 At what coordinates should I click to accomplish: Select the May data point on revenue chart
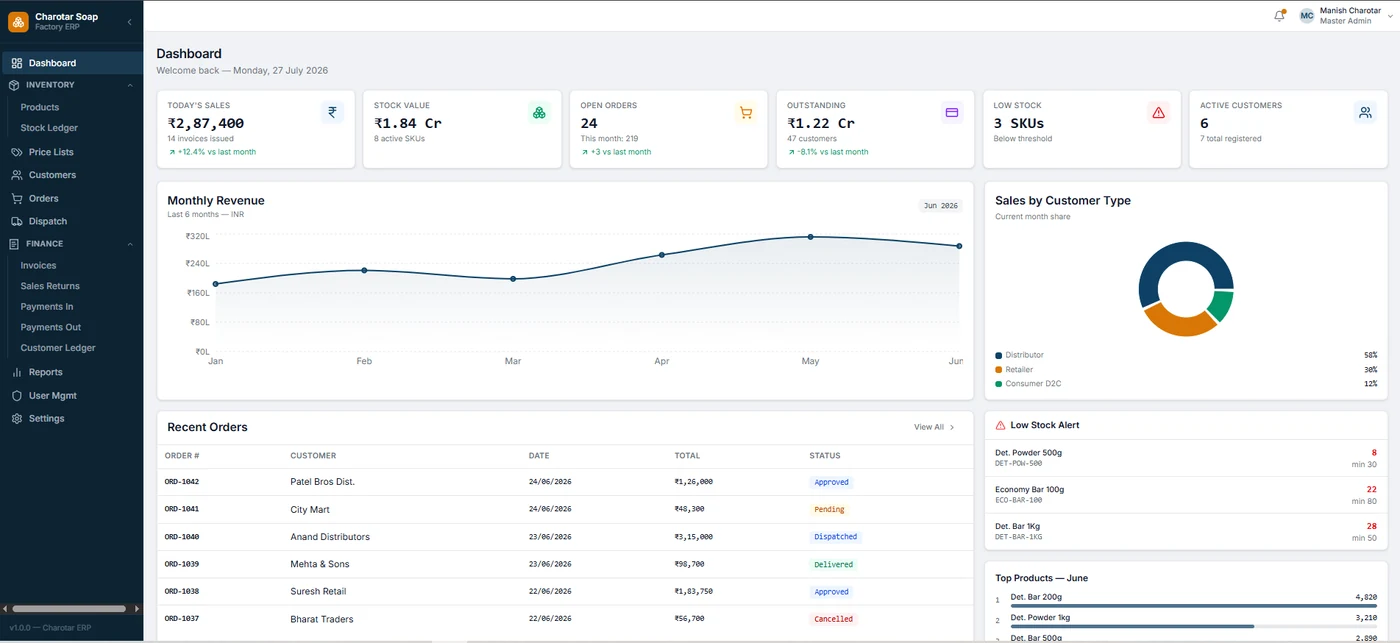[x=810, y=237]
